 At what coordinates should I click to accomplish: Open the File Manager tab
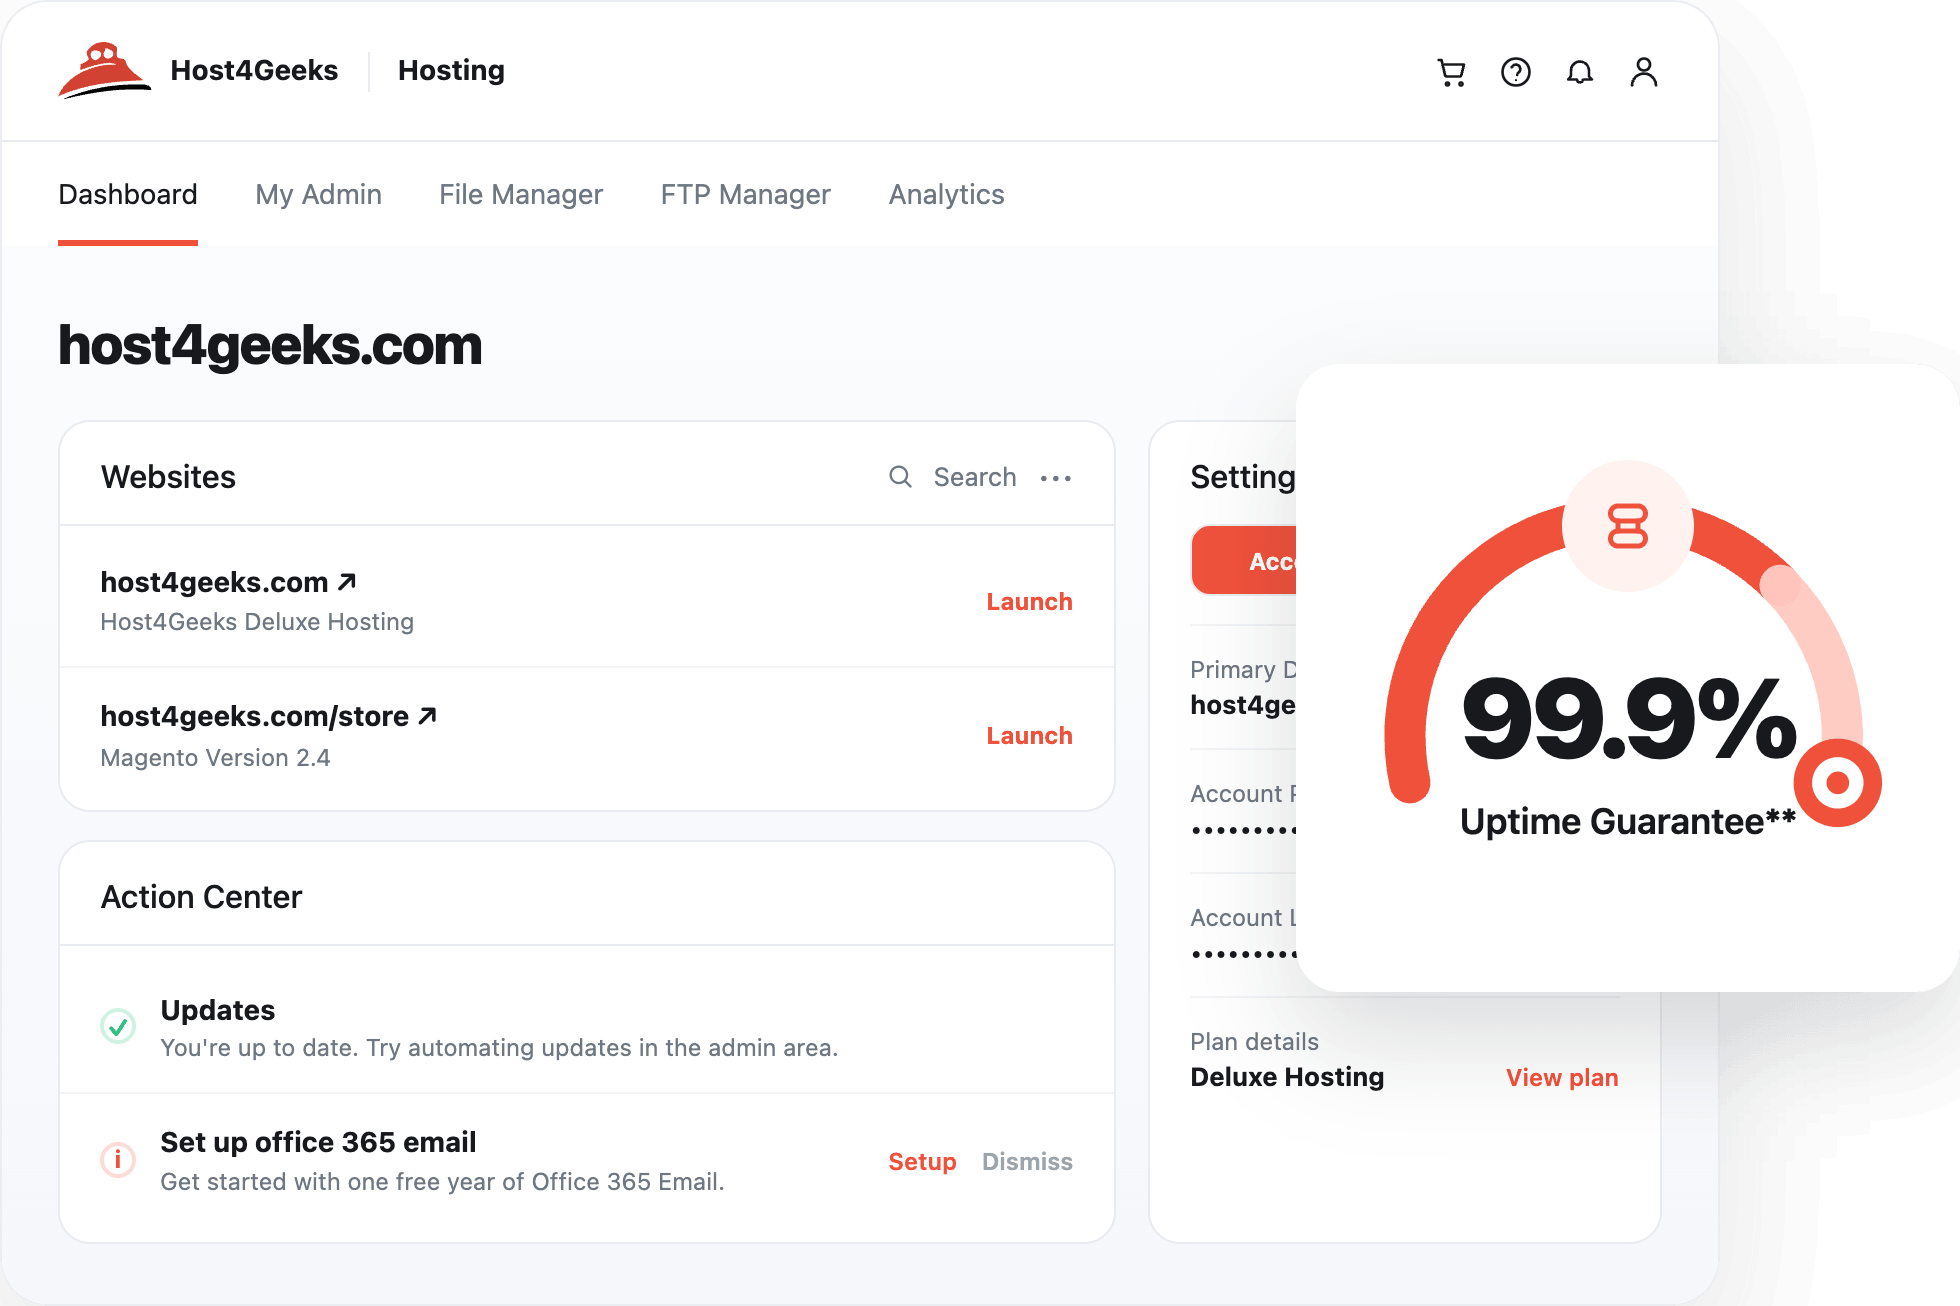(521, 194)
